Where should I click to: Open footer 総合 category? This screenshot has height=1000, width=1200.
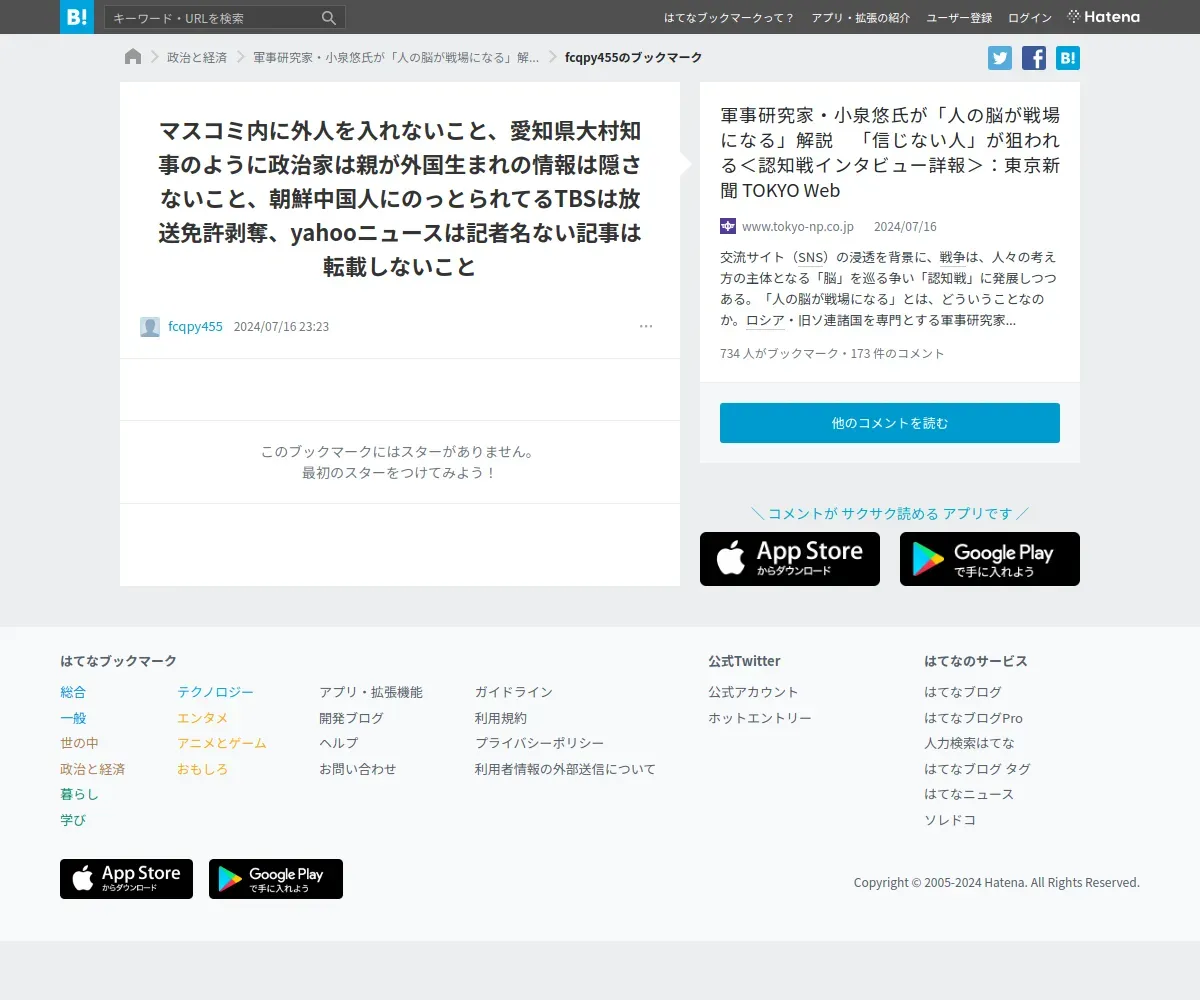73,692
